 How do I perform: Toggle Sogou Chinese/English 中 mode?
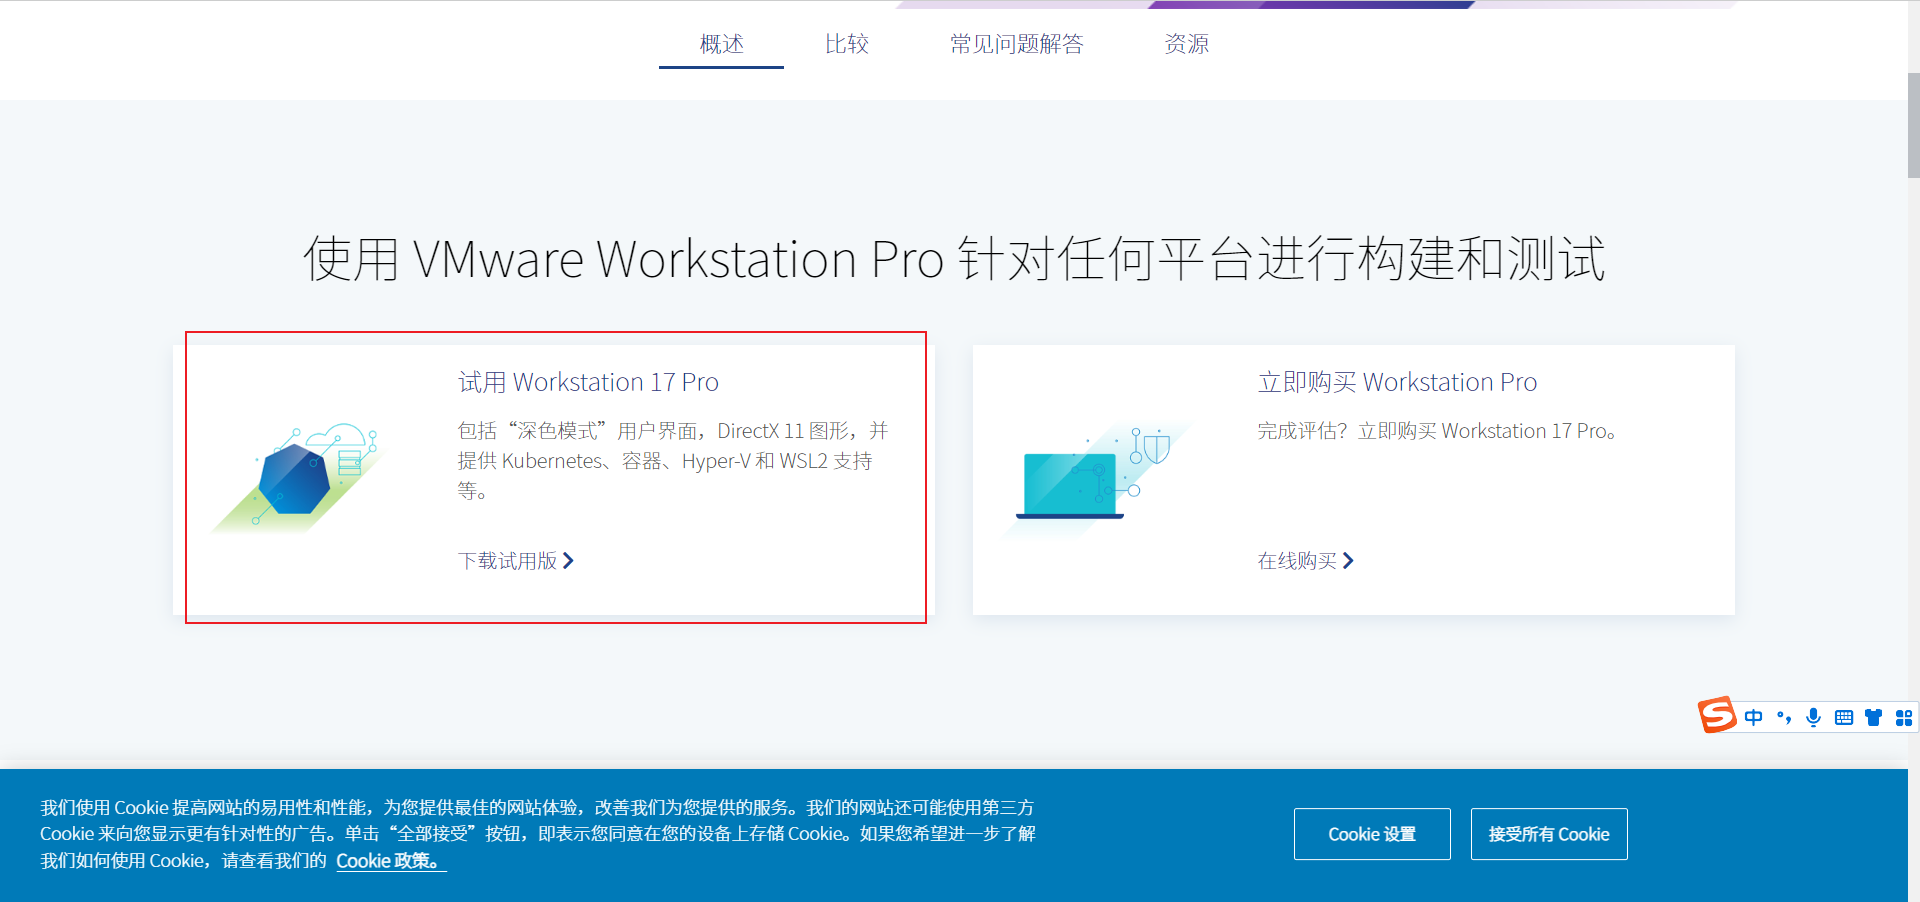pos(1753,717)
